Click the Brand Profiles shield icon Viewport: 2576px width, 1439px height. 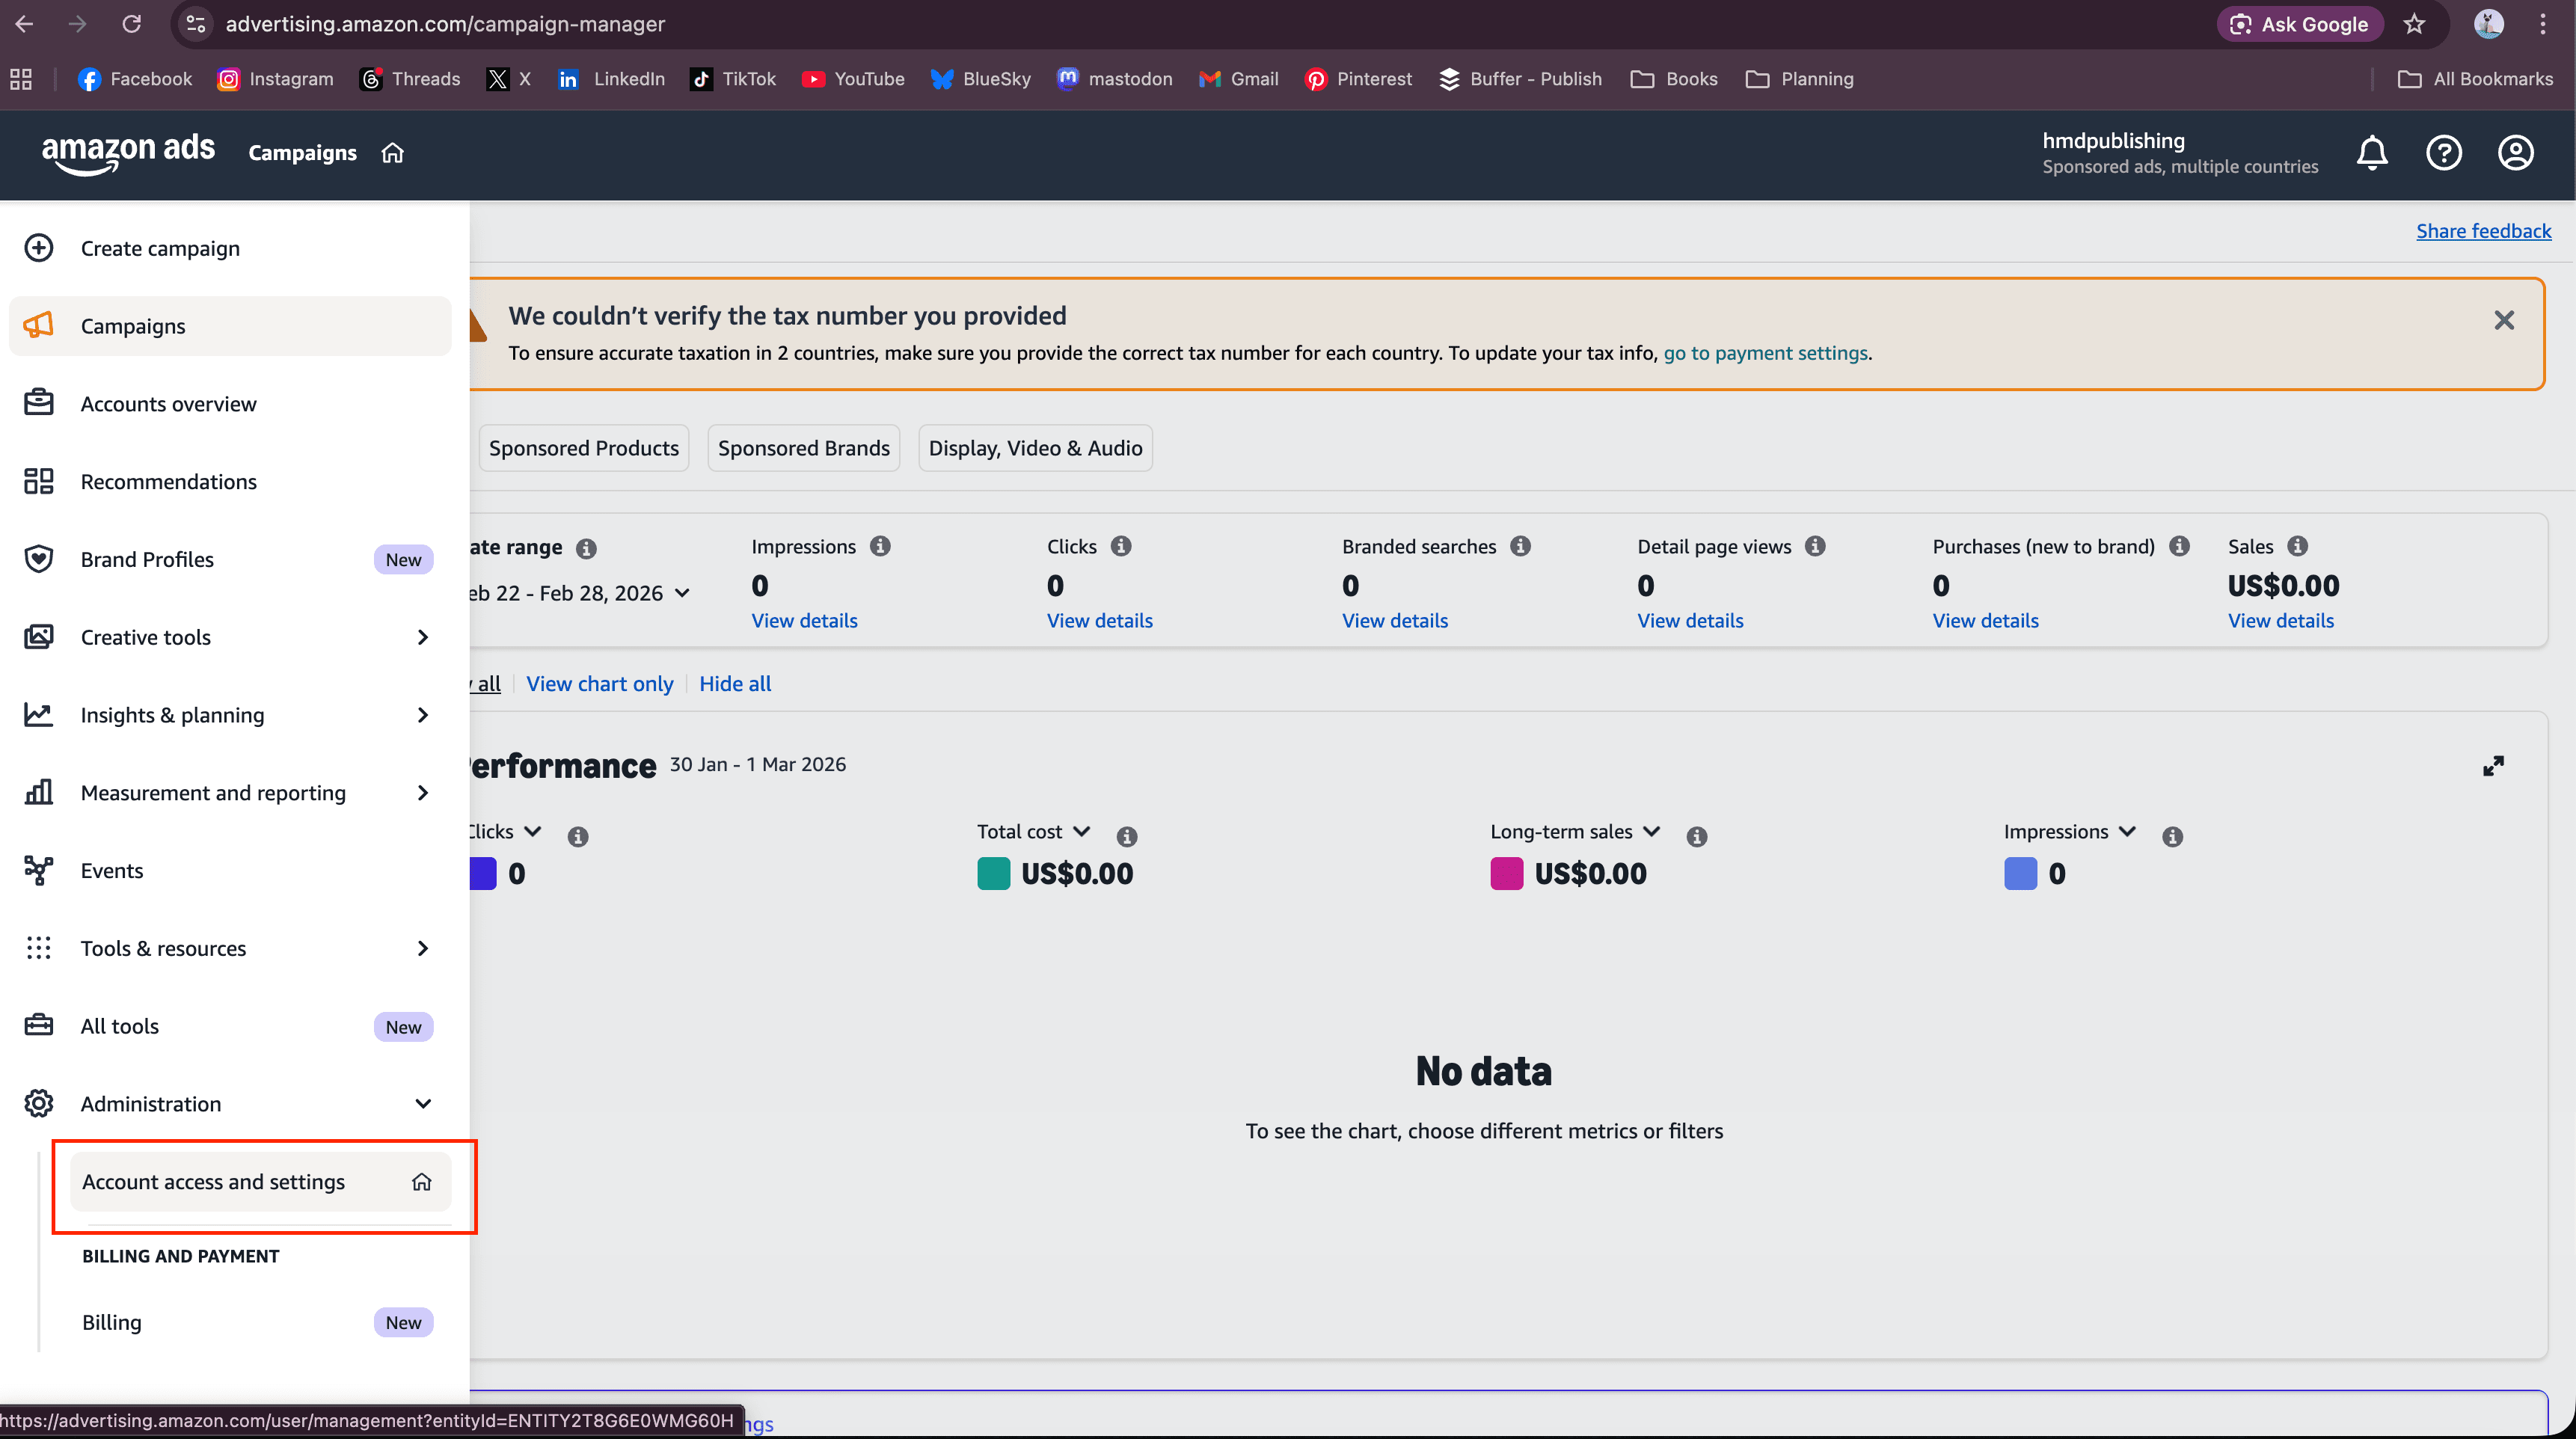[39, 559]
